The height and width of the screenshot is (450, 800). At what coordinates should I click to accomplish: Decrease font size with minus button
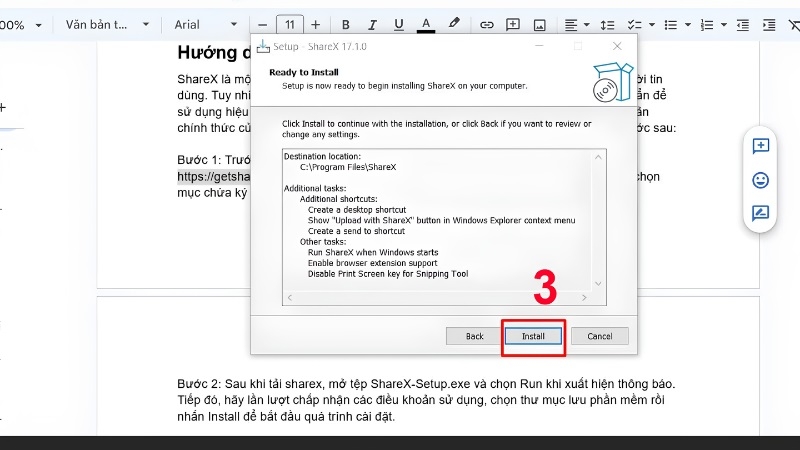[x=262, y=24]
